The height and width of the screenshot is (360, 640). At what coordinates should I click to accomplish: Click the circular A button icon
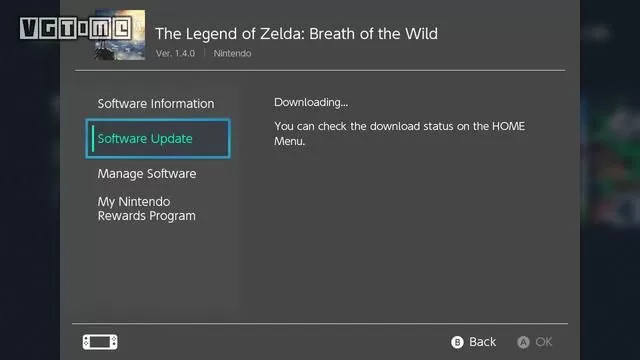[x=523, y=342]
